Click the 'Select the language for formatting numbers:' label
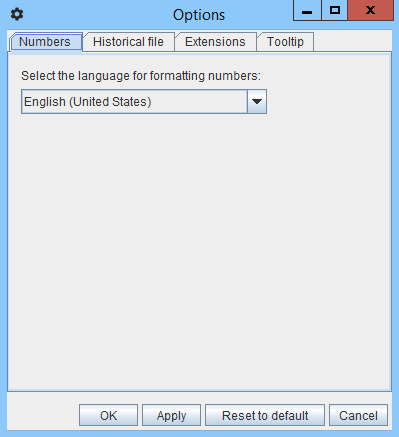Viewport: 399px width, 437px height. pos(141,76)
